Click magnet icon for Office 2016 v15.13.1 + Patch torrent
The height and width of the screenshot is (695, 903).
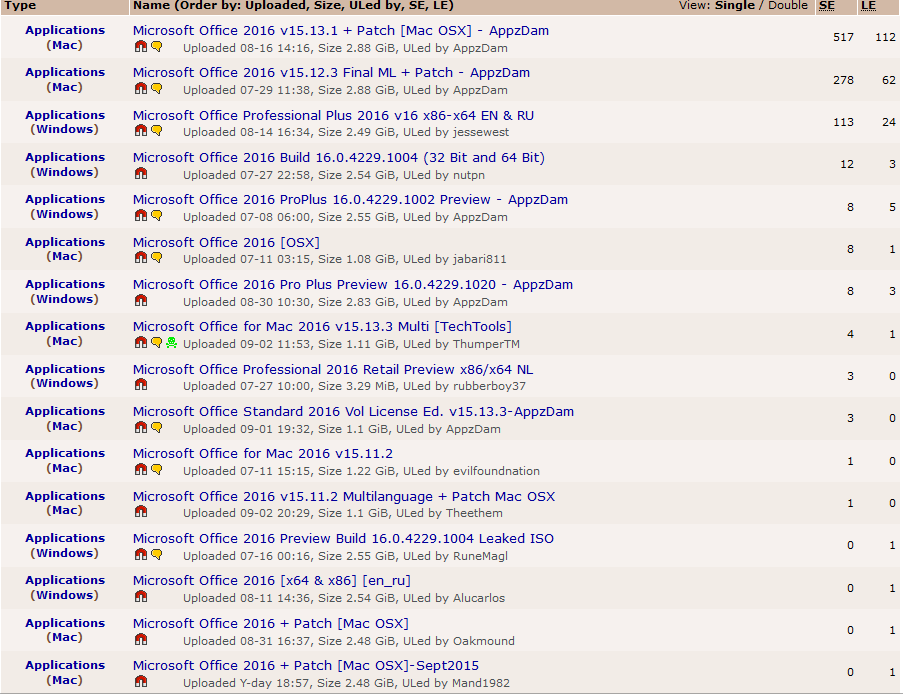(x=141, y=47)
